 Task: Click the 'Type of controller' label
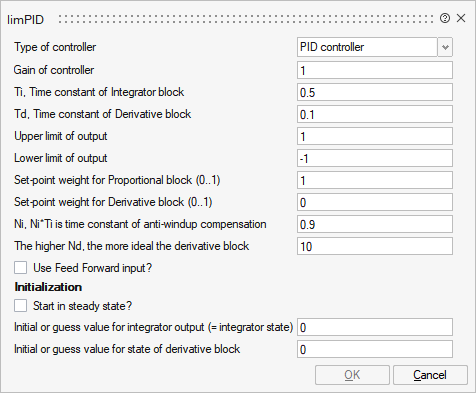55,47
